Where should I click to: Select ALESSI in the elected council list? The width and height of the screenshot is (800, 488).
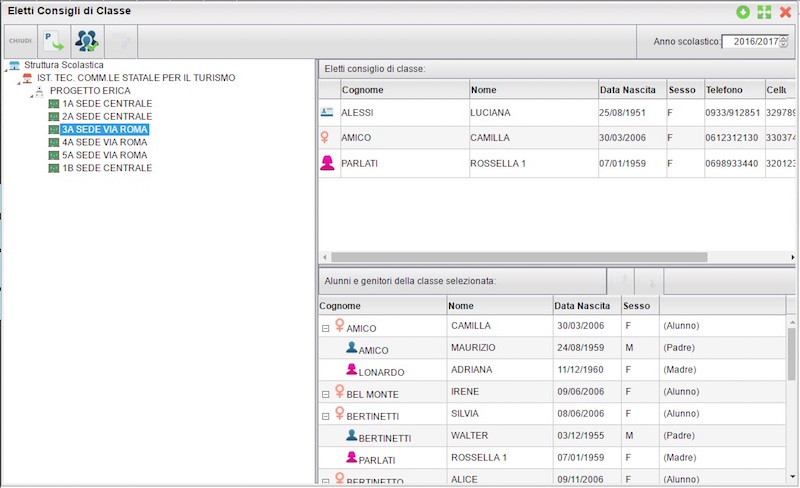click(357, 112)
